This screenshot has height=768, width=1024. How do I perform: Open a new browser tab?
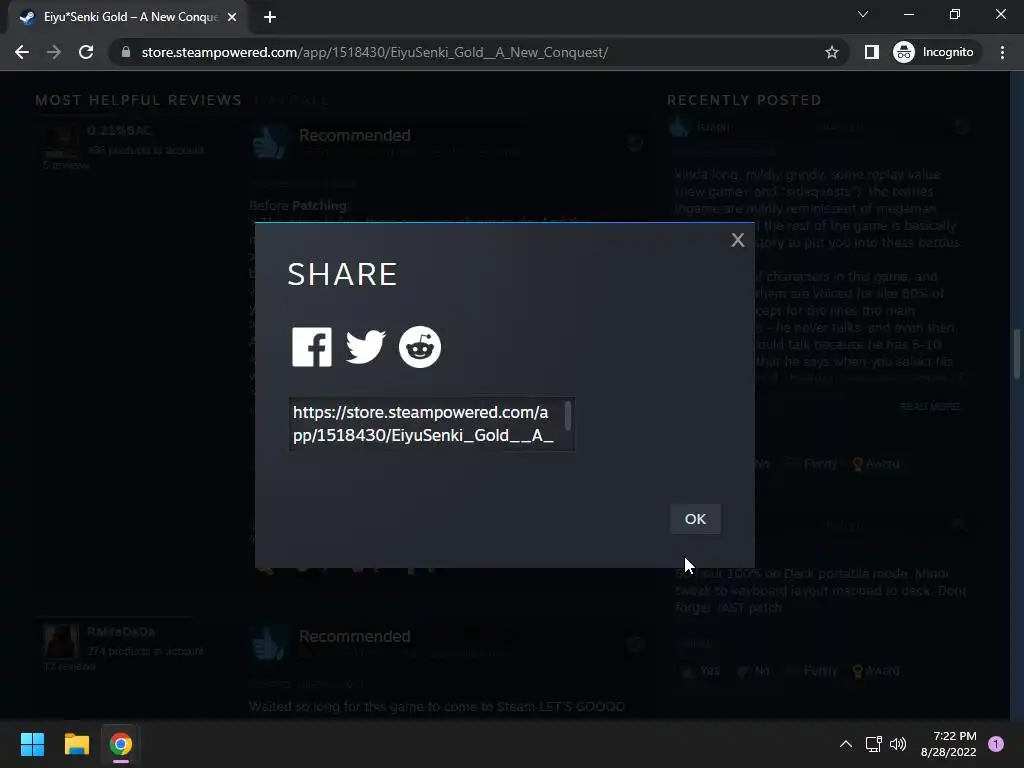coord(270,17)
